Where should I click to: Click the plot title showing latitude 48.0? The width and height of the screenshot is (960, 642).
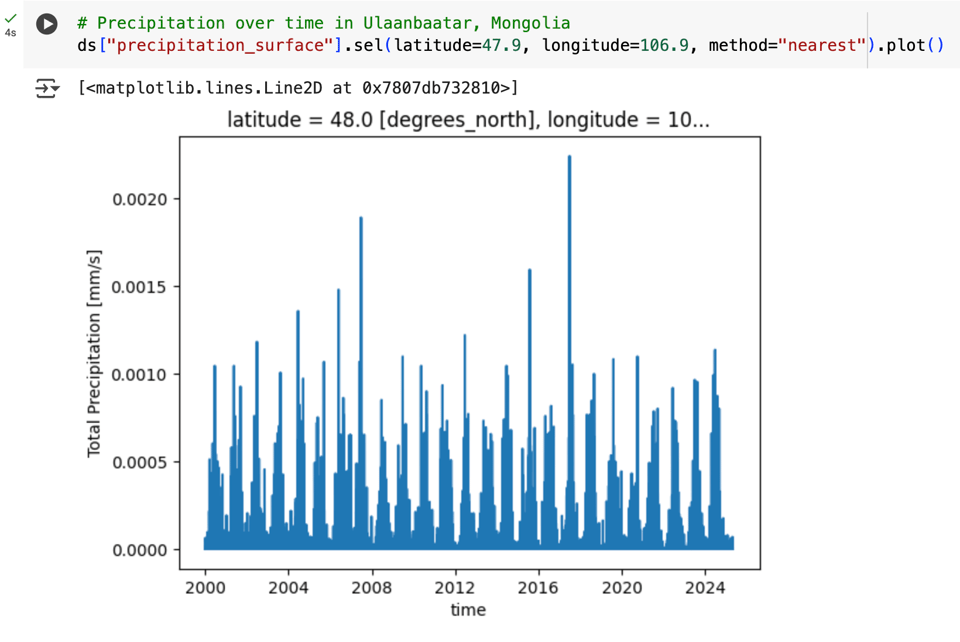tap(469, 121)
